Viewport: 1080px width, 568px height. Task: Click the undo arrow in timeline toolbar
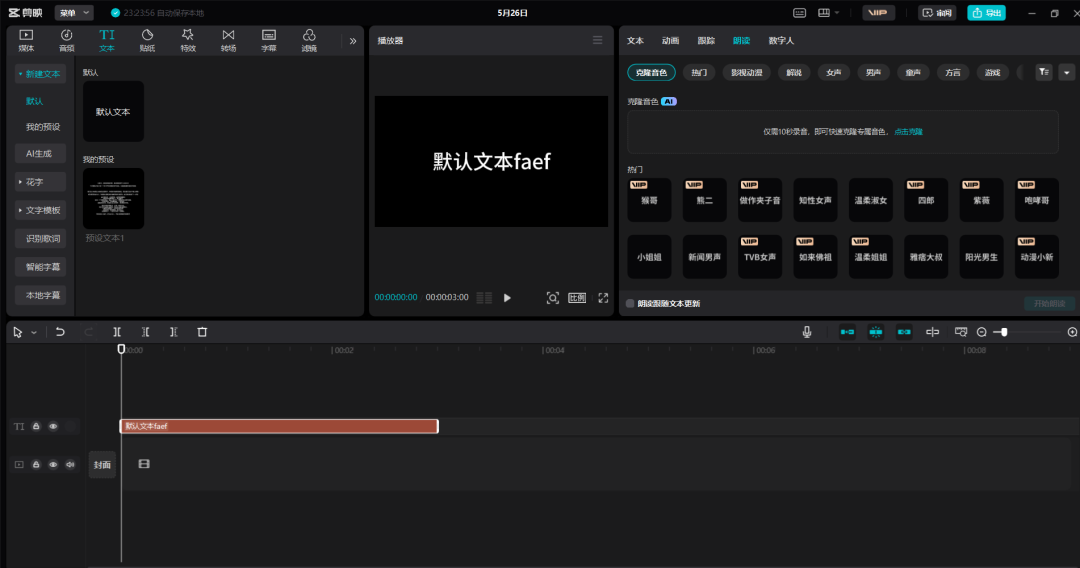(60, 332)
